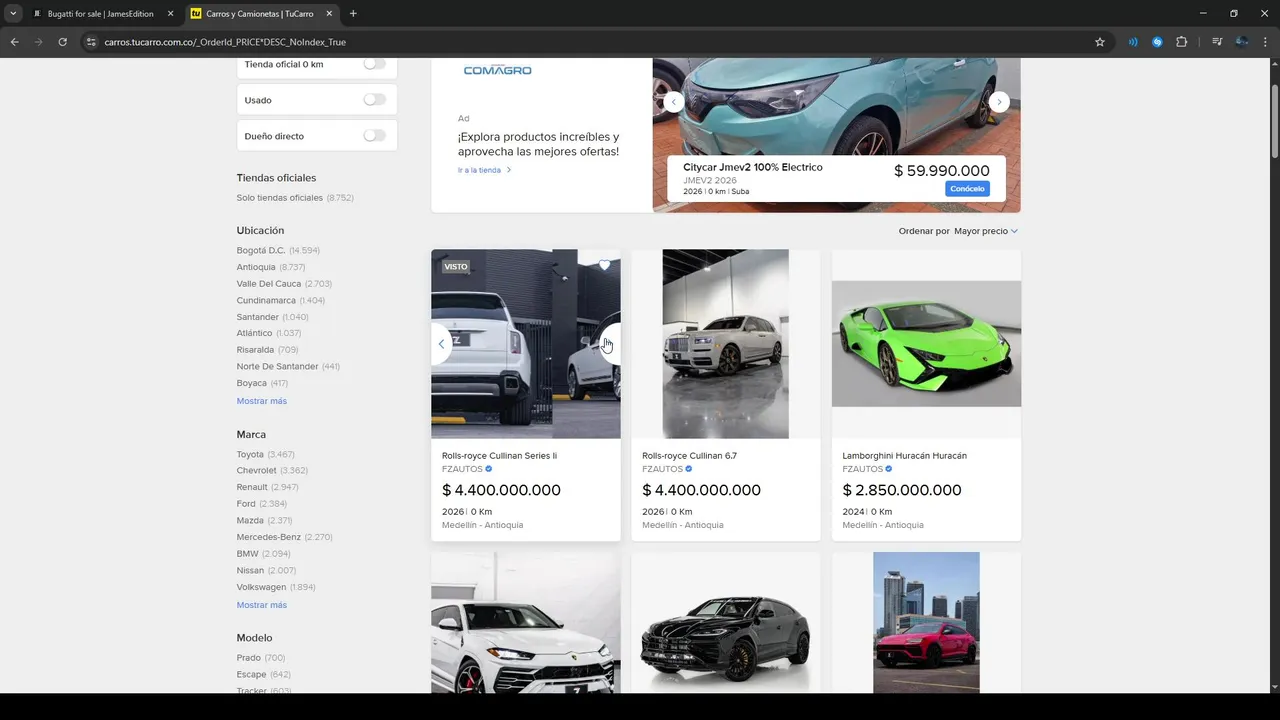The width and height of the screenshot is (1280, 720).
Task: Toggle the Usado filter switch
Action: (374, 100)
